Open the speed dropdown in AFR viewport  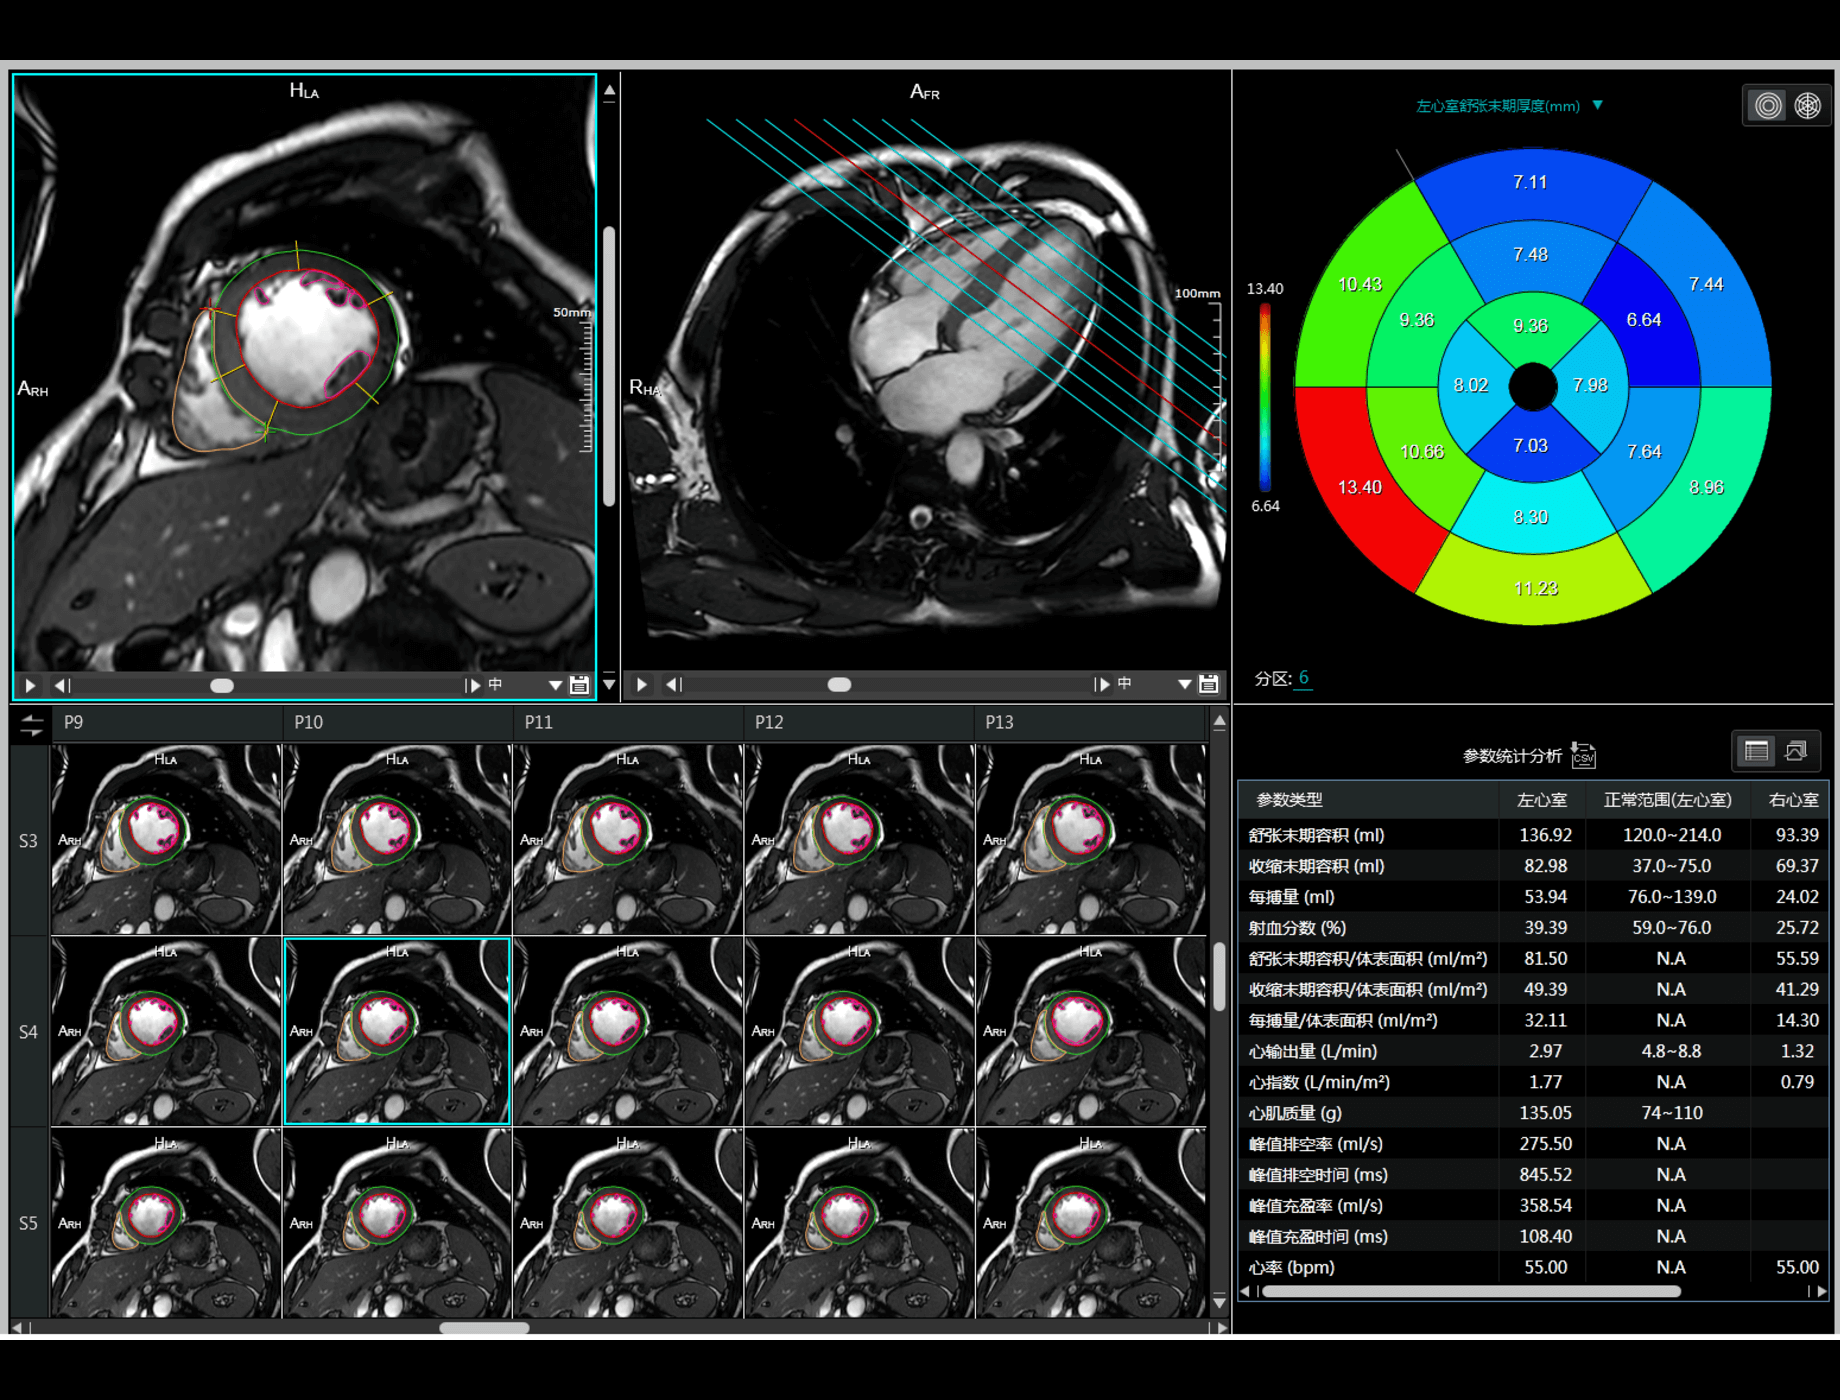point(1183,686)
